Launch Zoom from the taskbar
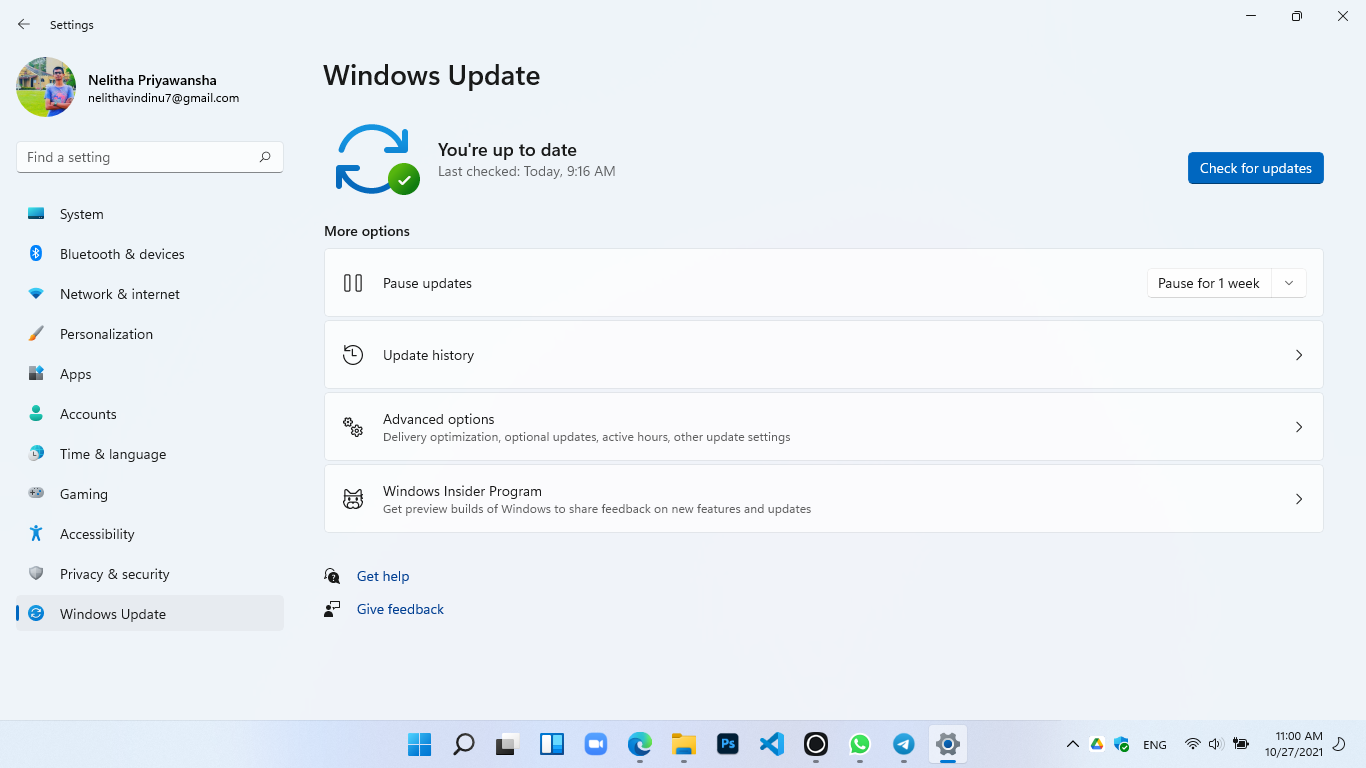Screen dimensions: 1366x768 tap(596, 744)
